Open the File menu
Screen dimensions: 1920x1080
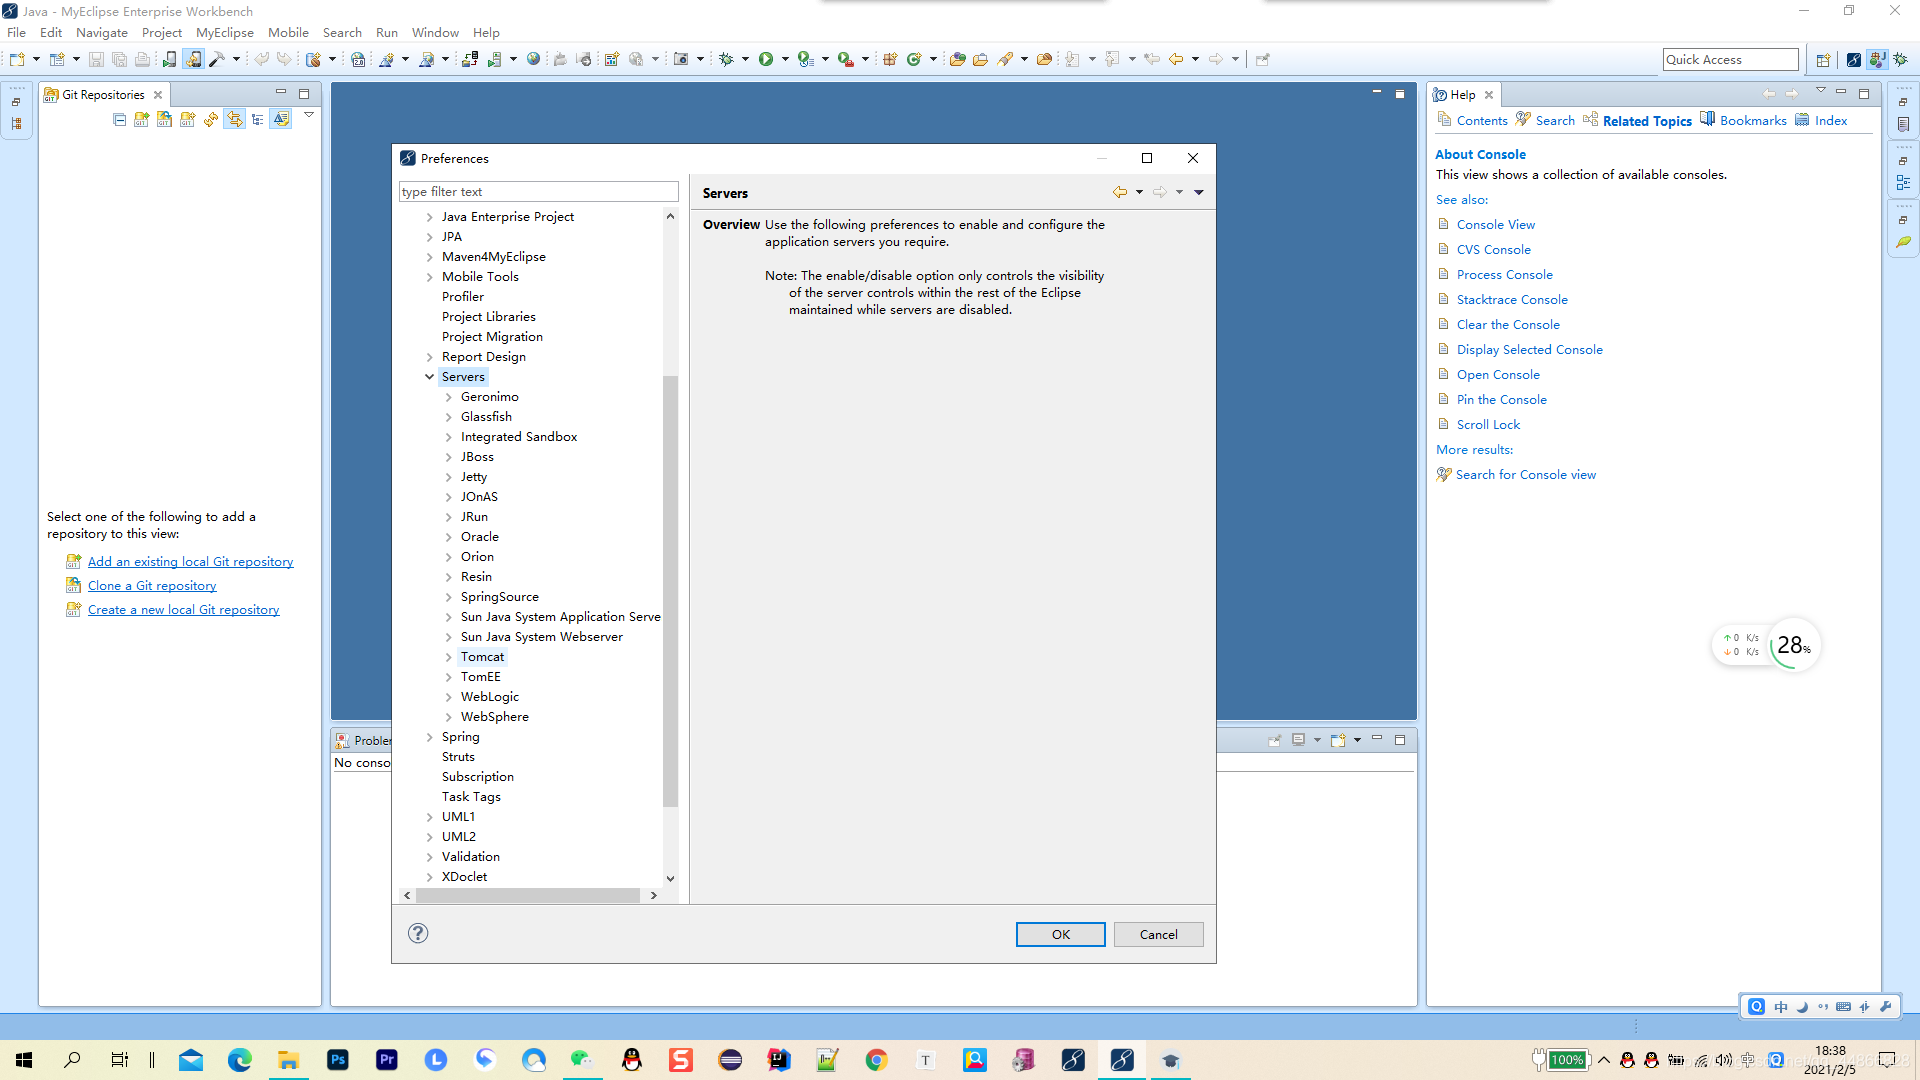coord(16,32)
